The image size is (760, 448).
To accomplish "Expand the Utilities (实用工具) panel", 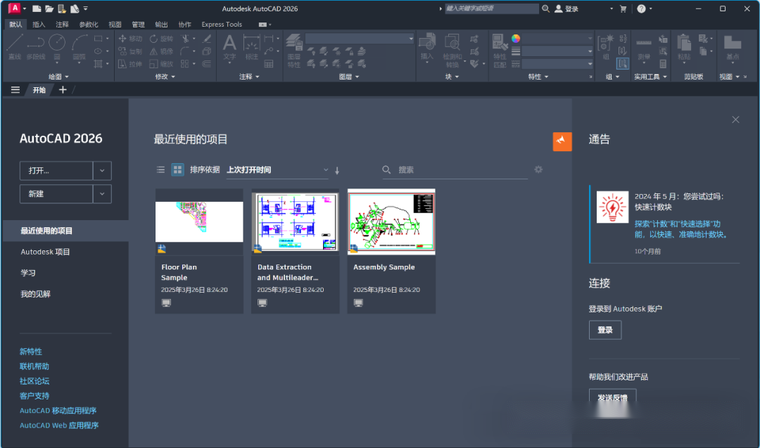I will (650, 77).
